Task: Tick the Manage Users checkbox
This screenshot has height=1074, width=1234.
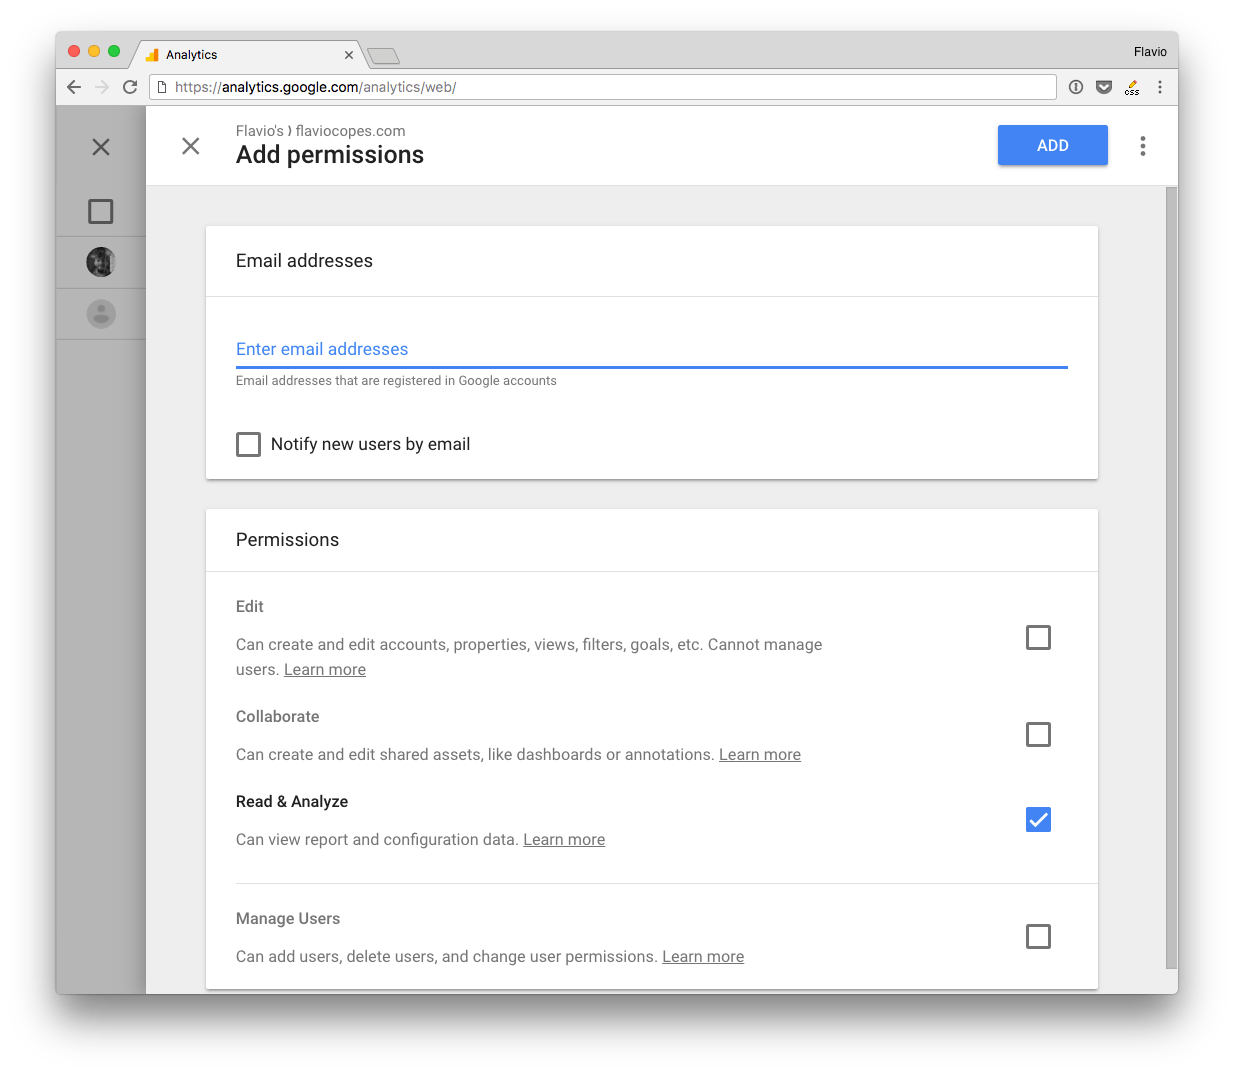Action: click(1038, 936)
